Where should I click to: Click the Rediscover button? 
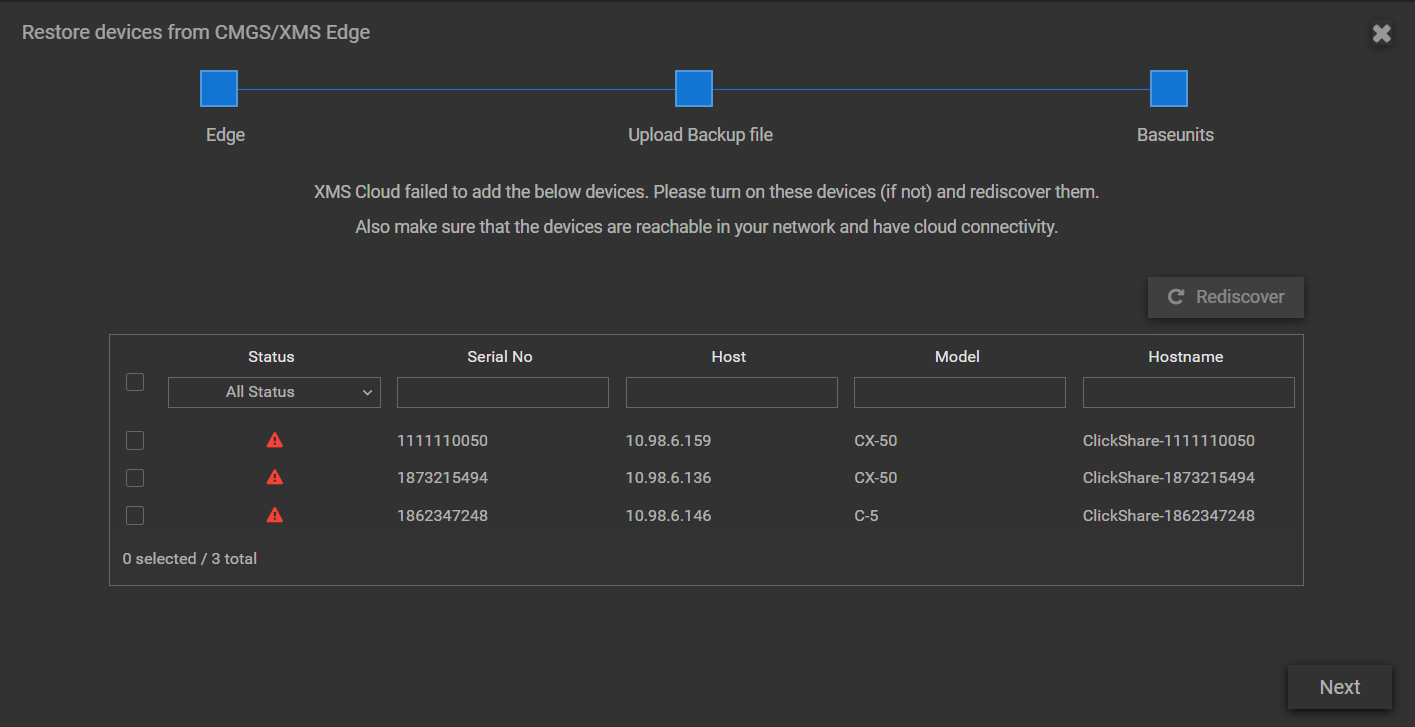(1226, 297)
